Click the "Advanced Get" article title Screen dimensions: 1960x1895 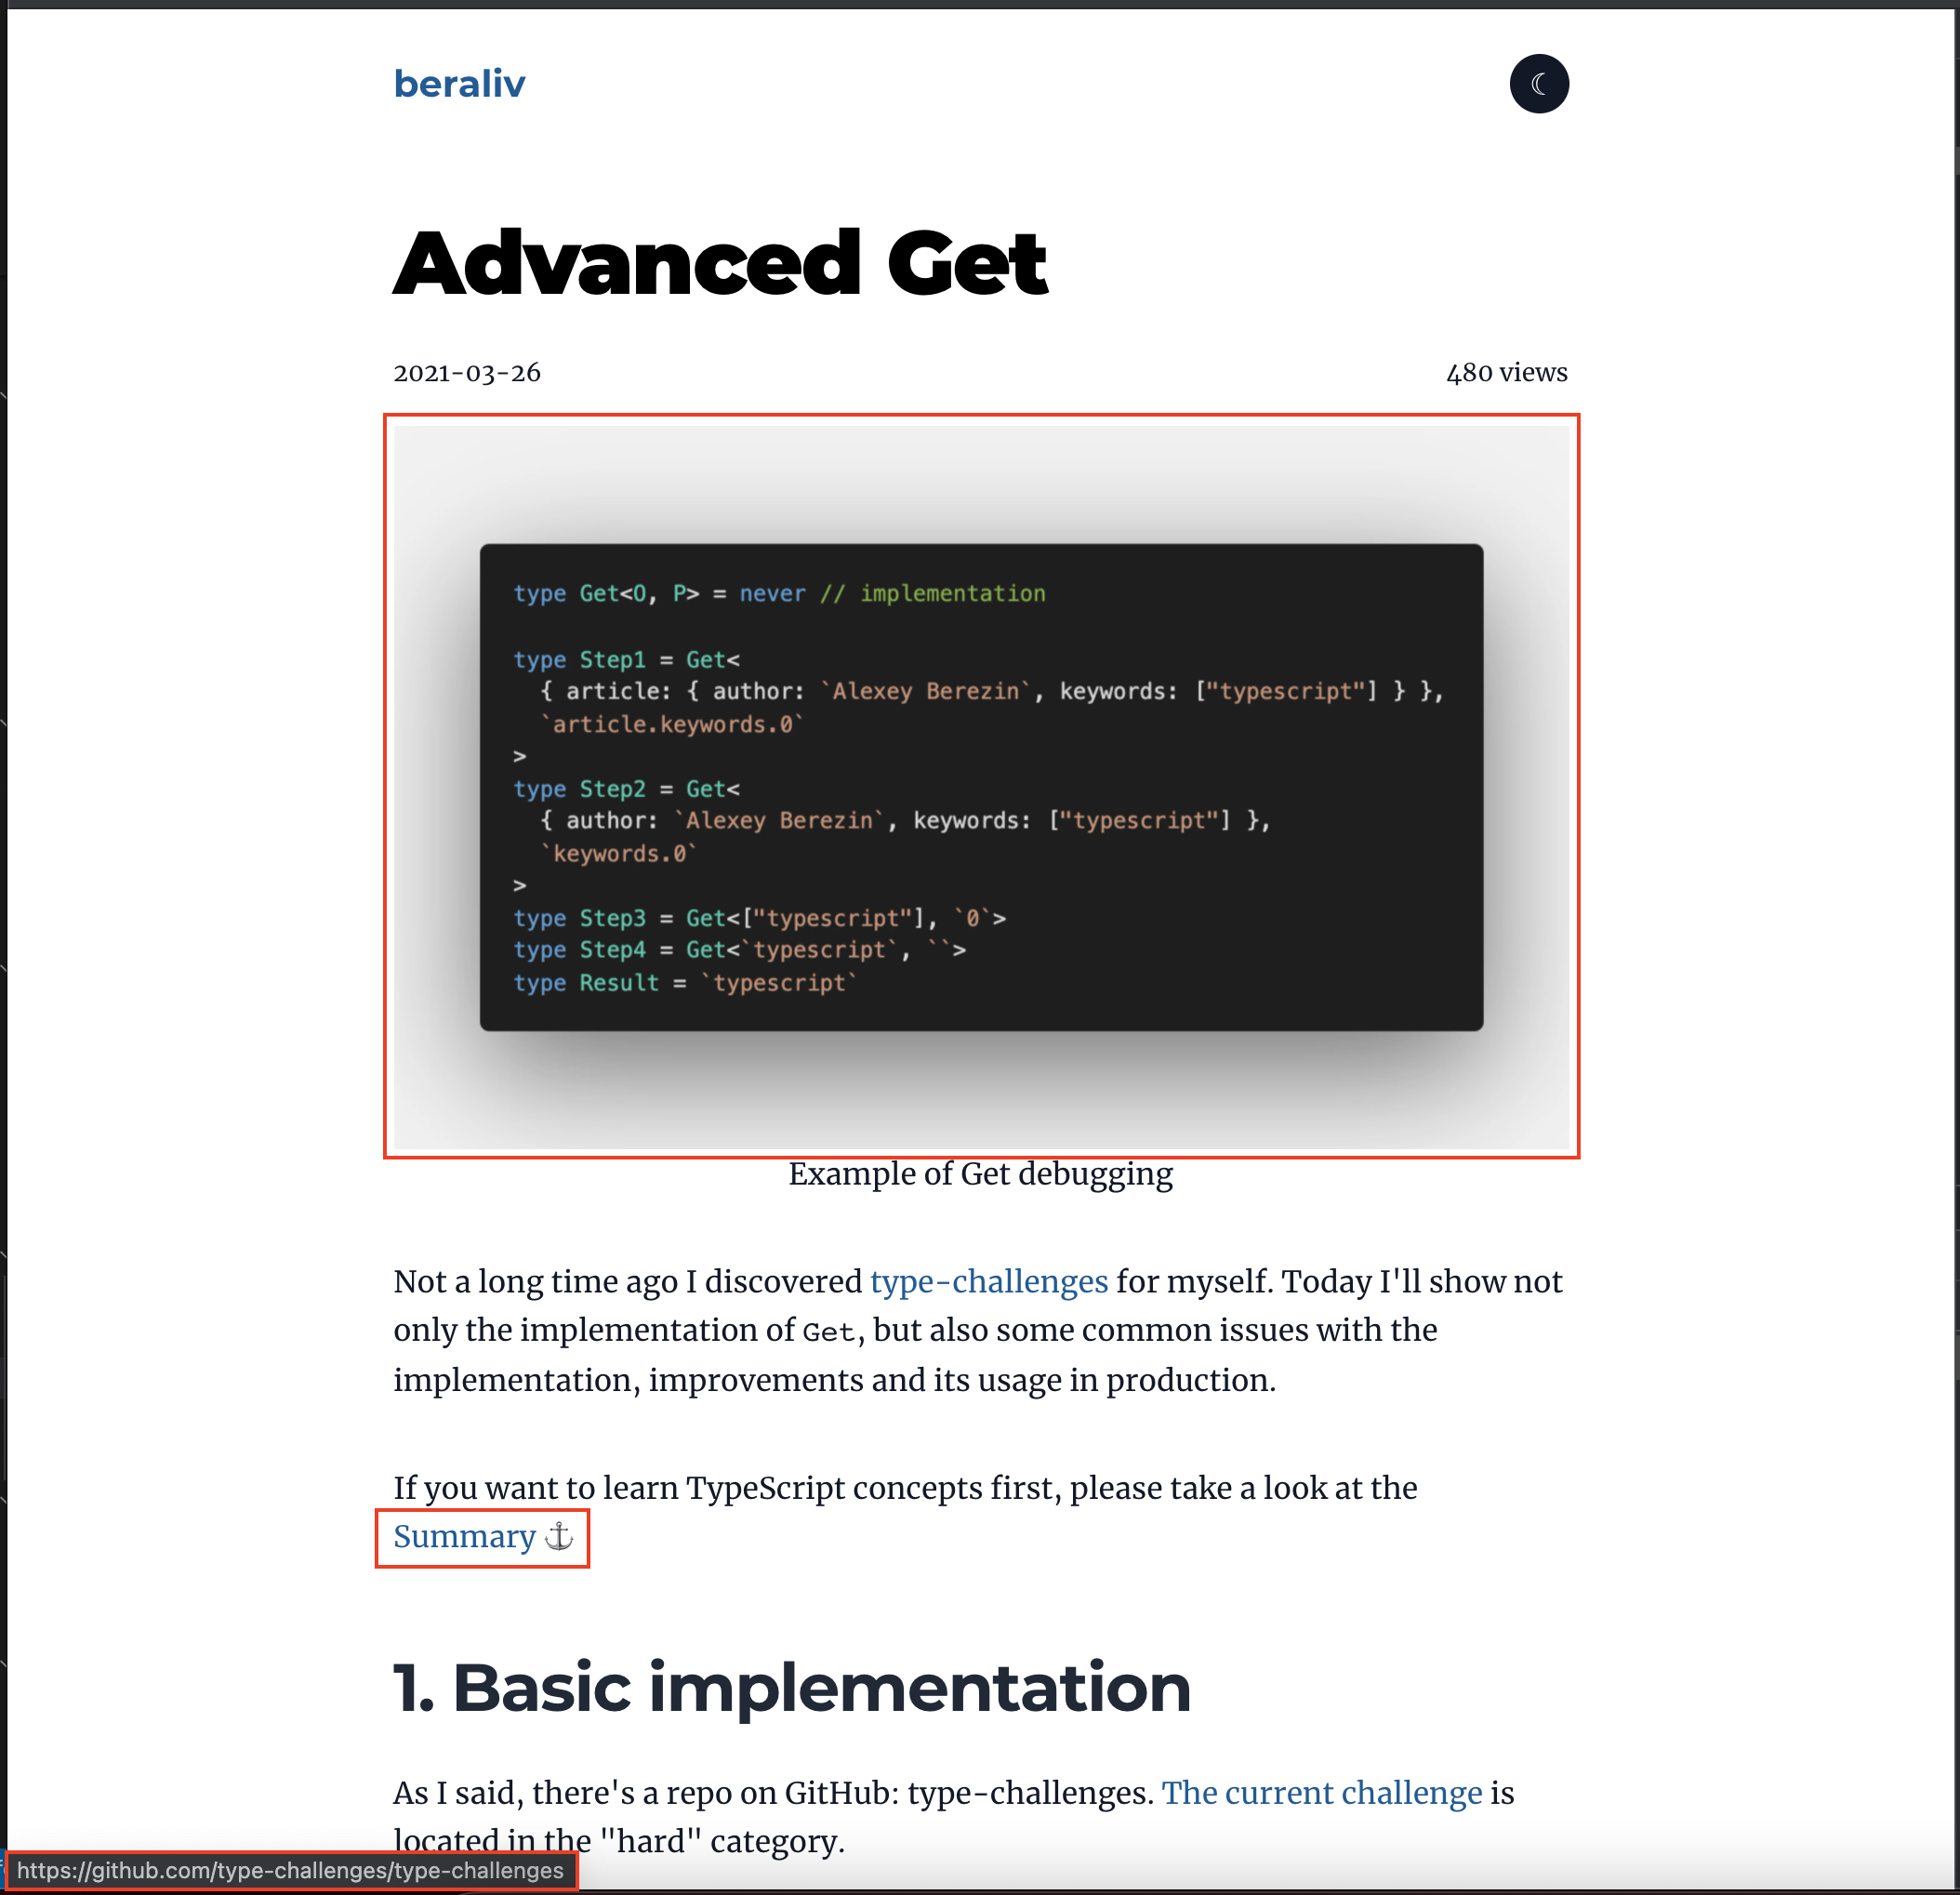719,263
